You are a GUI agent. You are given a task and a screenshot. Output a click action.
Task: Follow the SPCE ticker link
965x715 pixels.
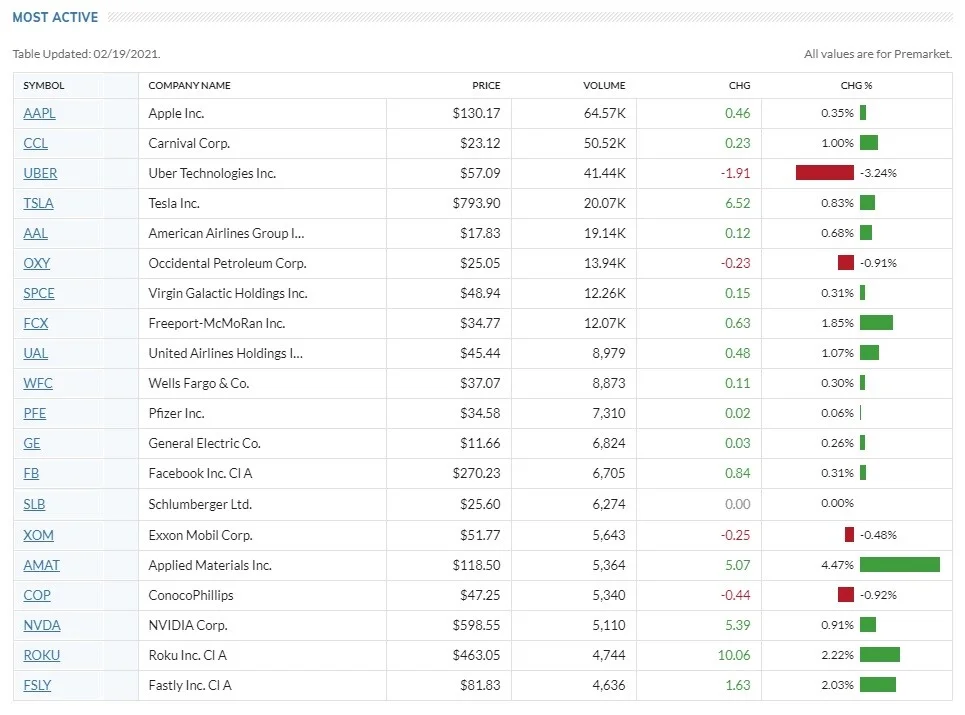(x=39, y=294)
